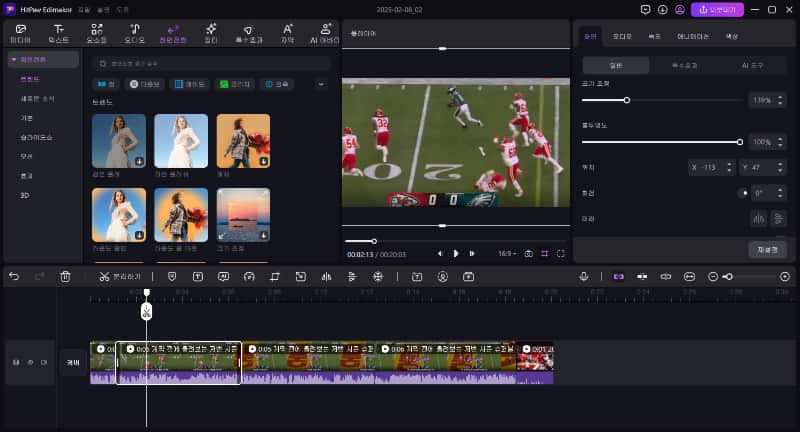
Task: Open the 16:9 aspect ratio dropdown
Action: tap(506, 254)
